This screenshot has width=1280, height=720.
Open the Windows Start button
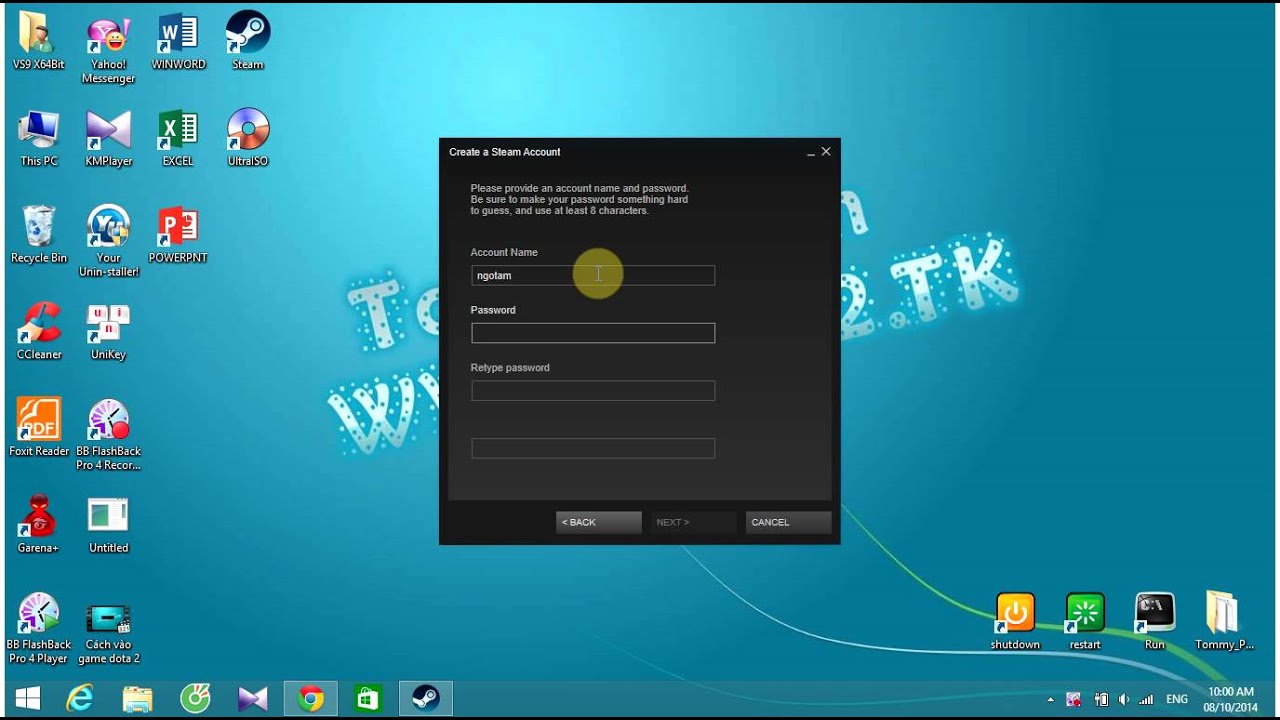click(28, 698)
